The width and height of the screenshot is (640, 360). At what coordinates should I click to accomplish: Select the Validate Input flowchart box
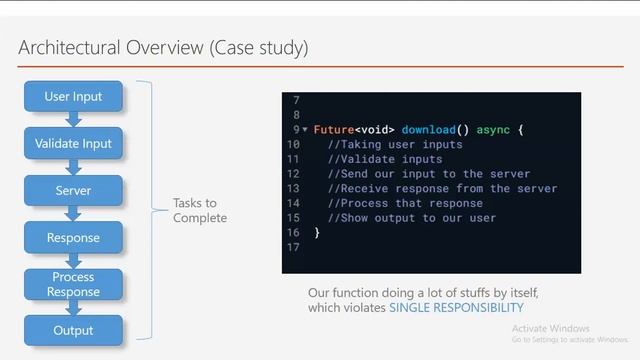(x=73, y=143)
